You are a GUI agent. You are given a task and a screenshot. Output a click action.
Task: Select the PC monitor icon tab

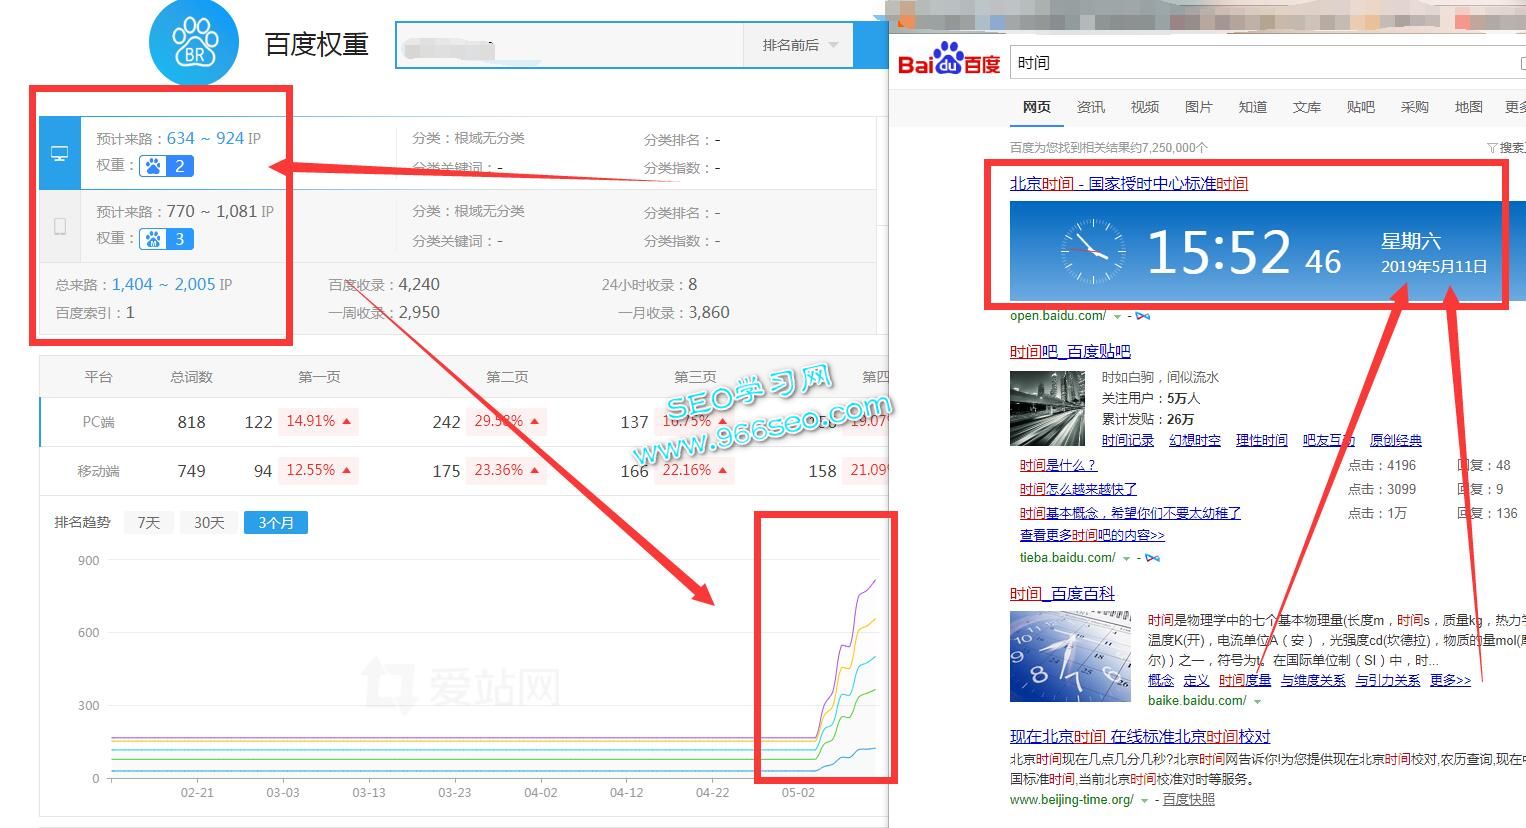pos(60,154)
